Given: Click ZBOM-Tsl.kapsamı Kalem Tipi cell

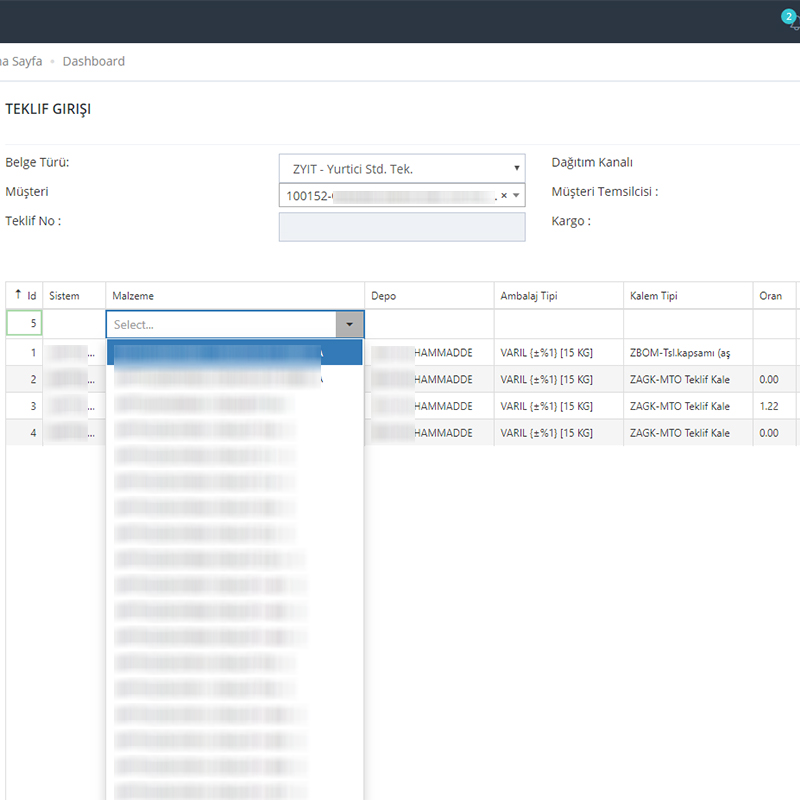Looking at the screenshot, I should click(688, 353).
